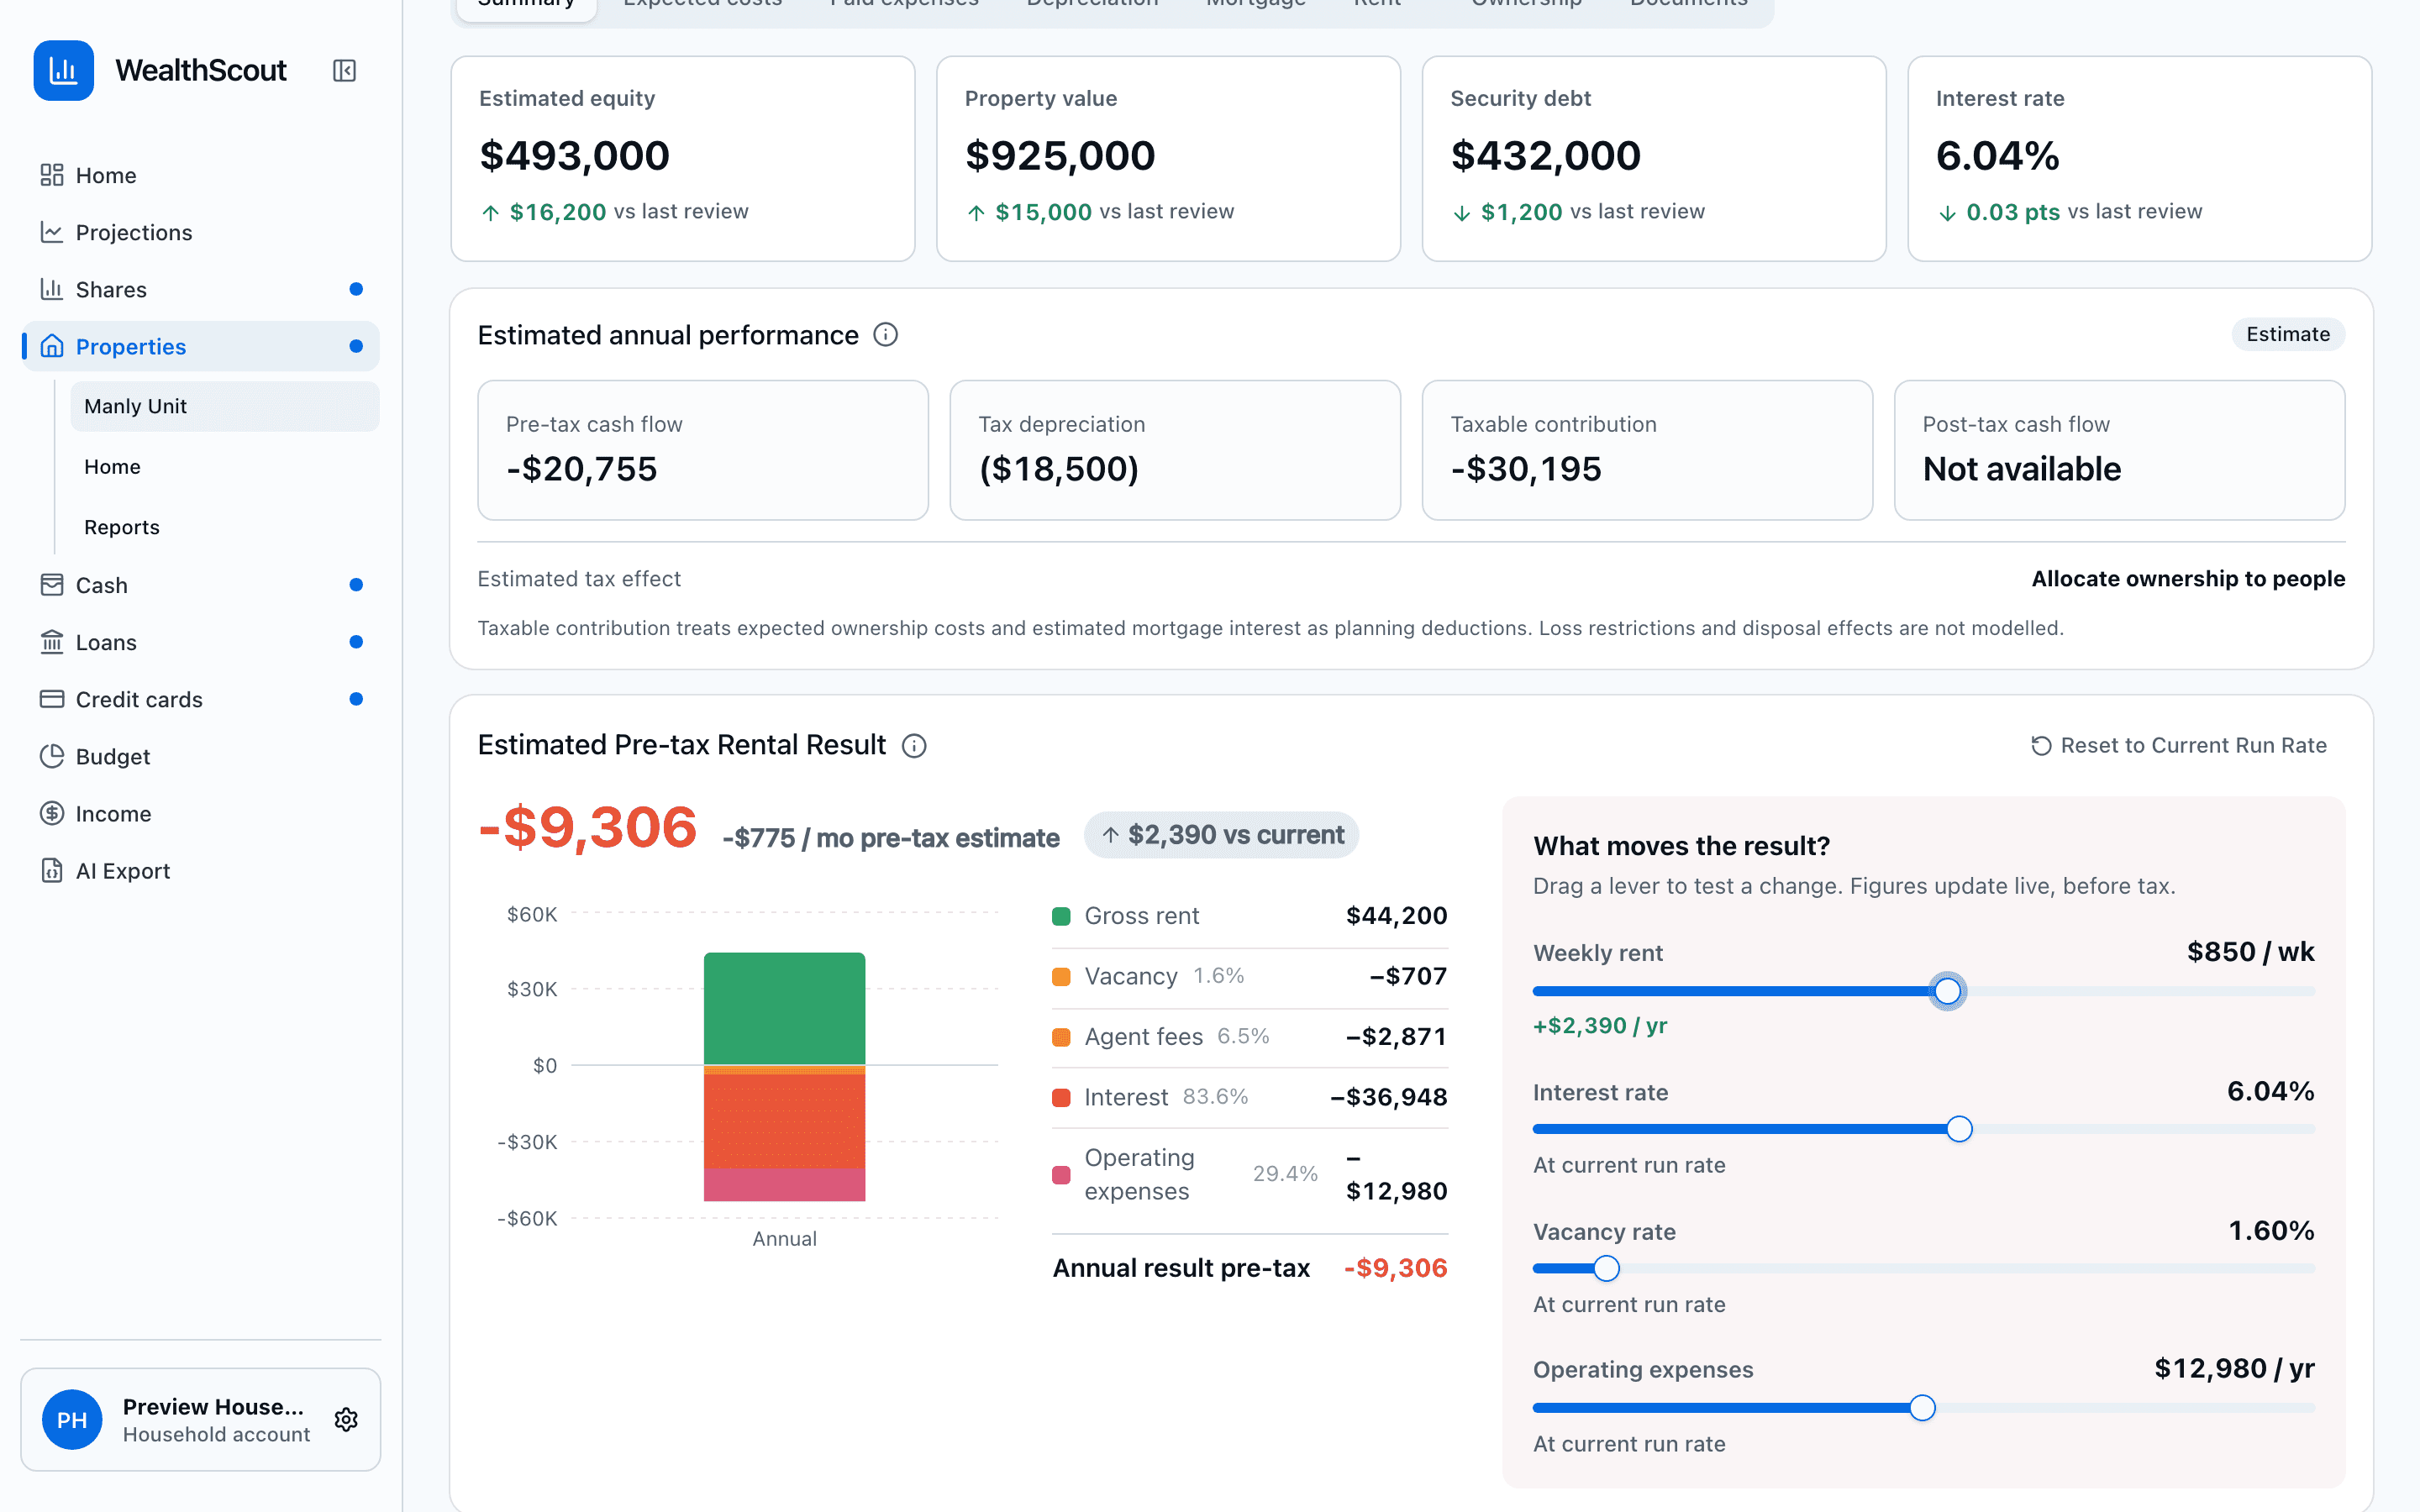The width and height of the screenshot is (2420, 1512).
Task: Click the blue dot beside Loans
Action: point(356,642)
